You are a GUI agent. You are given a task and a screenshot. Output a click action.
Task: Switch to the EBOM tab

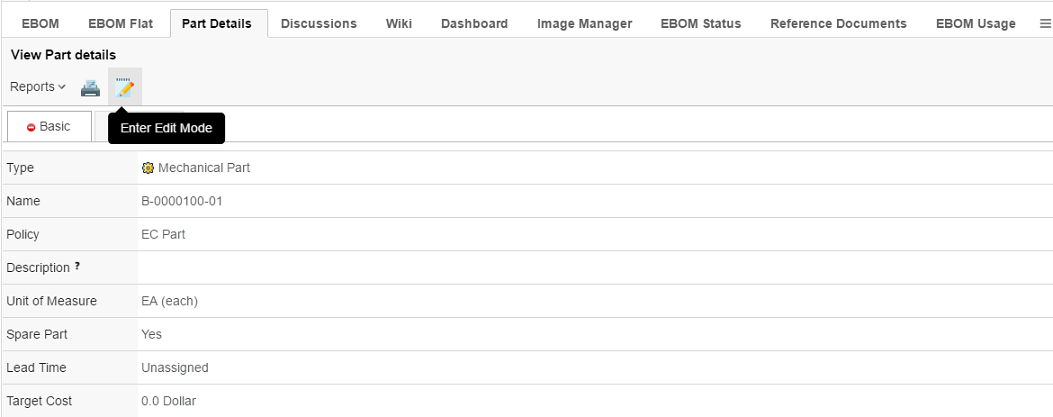click(40, 24)
